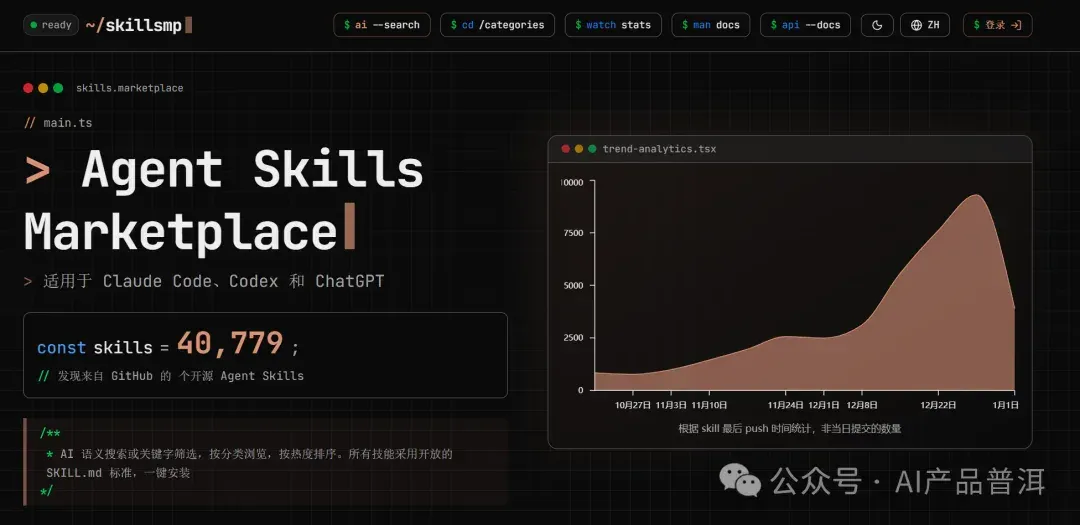The height and width of the screenshot is (525, 1080).
Task: Click the chart footnote about push 时间统计
Action: [x=789, y=429]
